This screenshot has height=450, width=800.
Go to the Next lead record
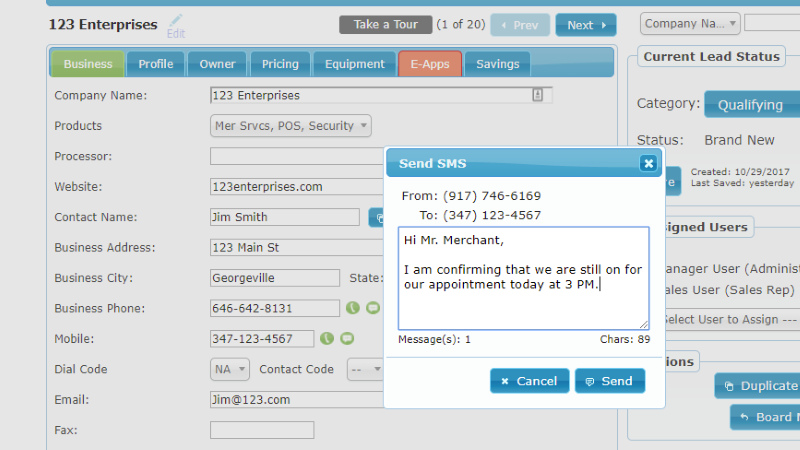point(586,25)
